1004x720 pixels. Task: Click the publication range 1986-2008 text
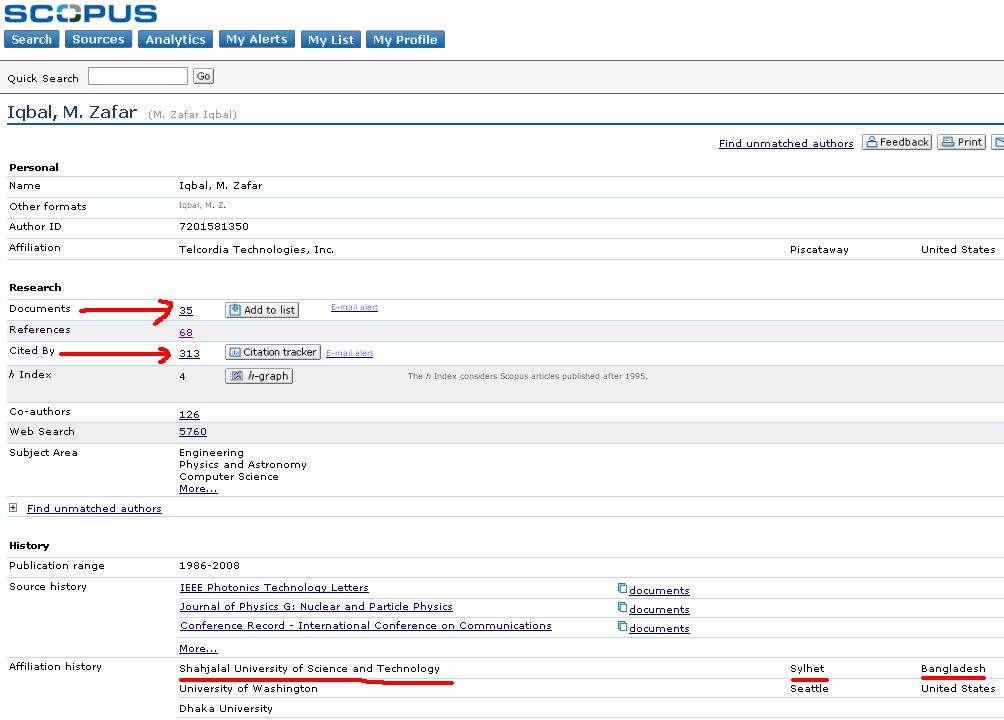pyautogui.click(x=209, y=566)
